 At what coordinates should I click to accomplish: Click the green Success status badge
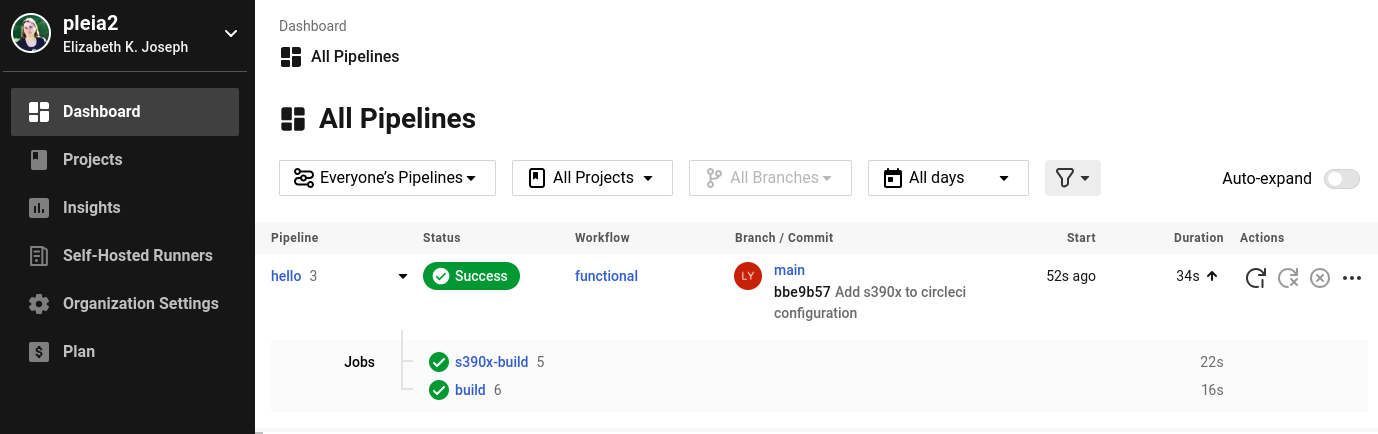point(471,276)
